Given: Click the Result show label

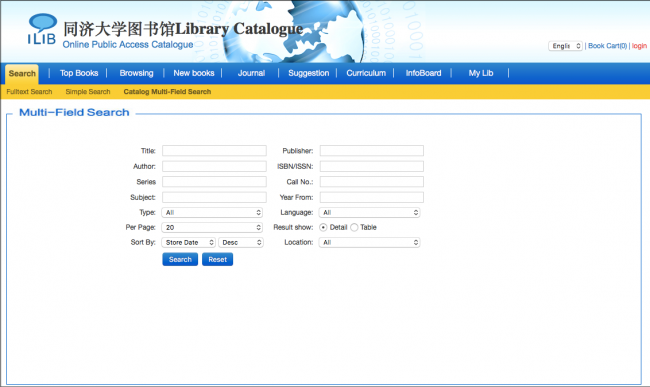Looking at the screenshot, I should tap(293, 227).
